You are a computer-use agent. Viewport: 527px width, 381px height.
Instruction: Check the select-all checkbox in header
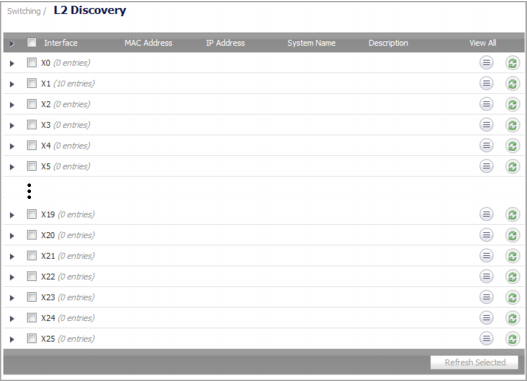[32, 42]
